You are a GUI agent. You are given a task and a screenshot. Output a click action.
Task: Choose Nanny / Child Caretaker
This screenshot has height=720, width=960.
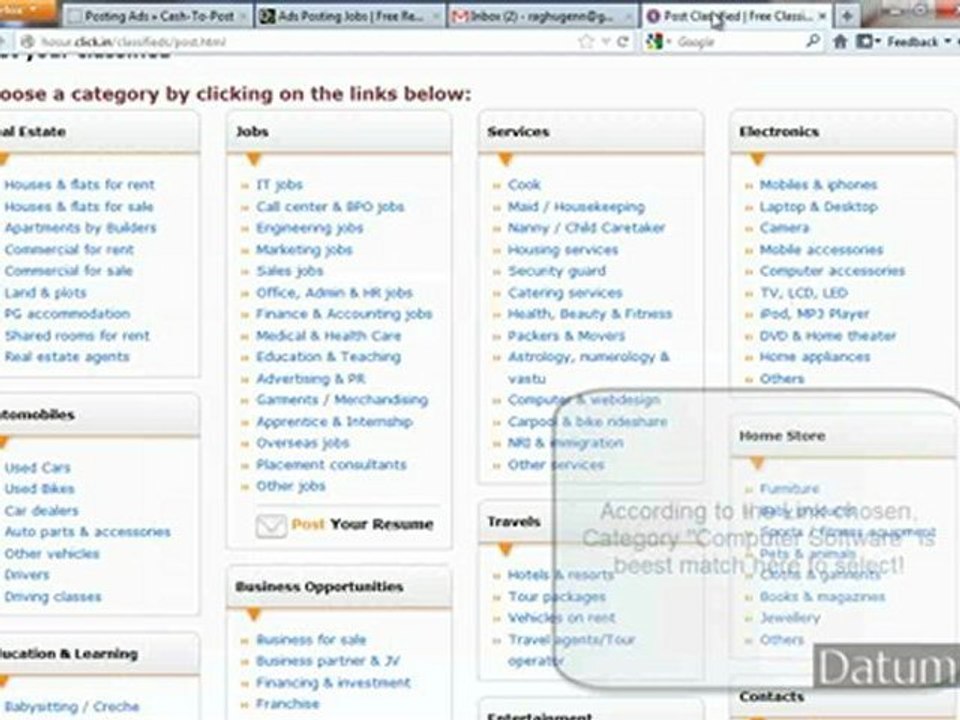pos(587,228)
